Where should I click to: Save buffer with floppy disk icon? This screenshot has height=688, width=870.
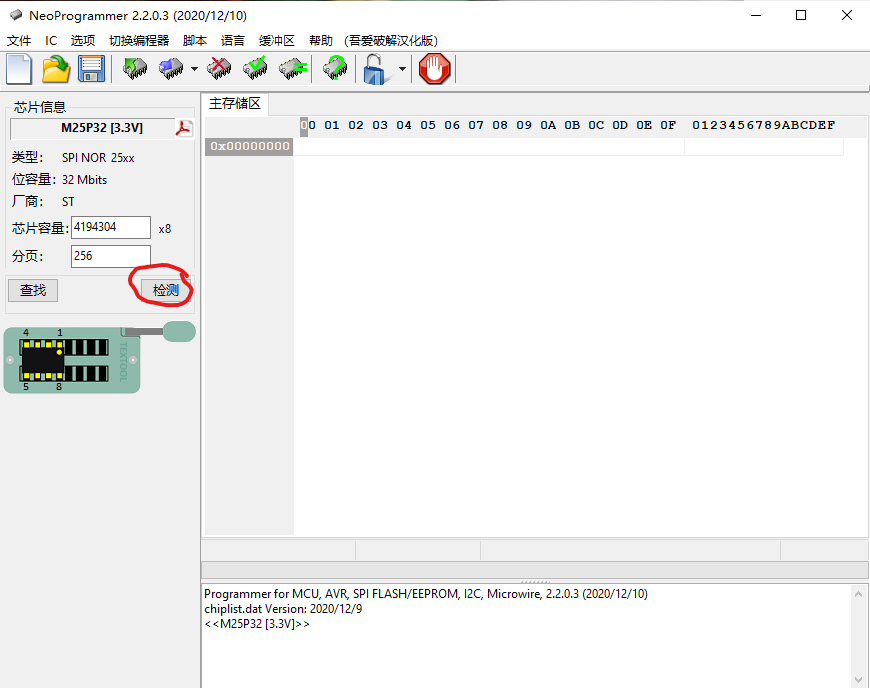(x=91, y=69)
